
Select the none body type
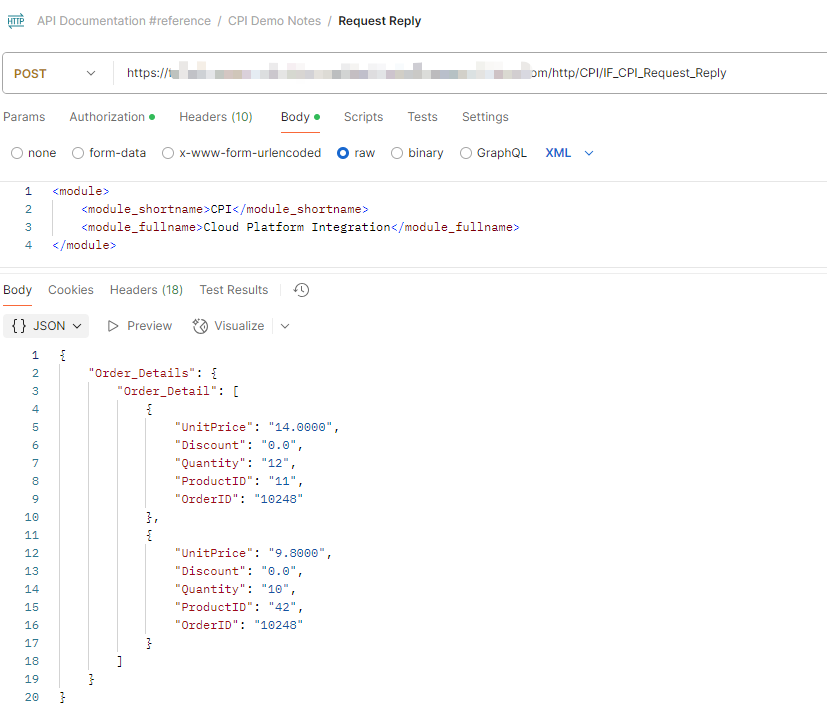17,153
